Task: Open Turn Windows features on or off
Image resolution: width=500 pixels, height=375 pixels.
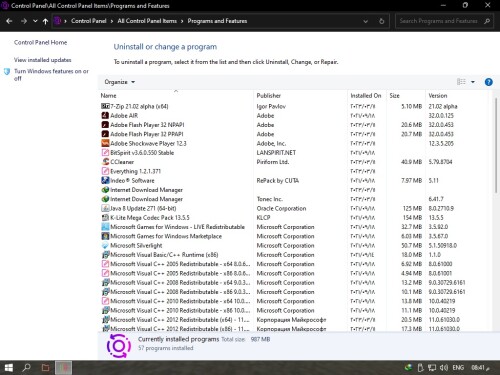Action: click(x=51, y=75)
